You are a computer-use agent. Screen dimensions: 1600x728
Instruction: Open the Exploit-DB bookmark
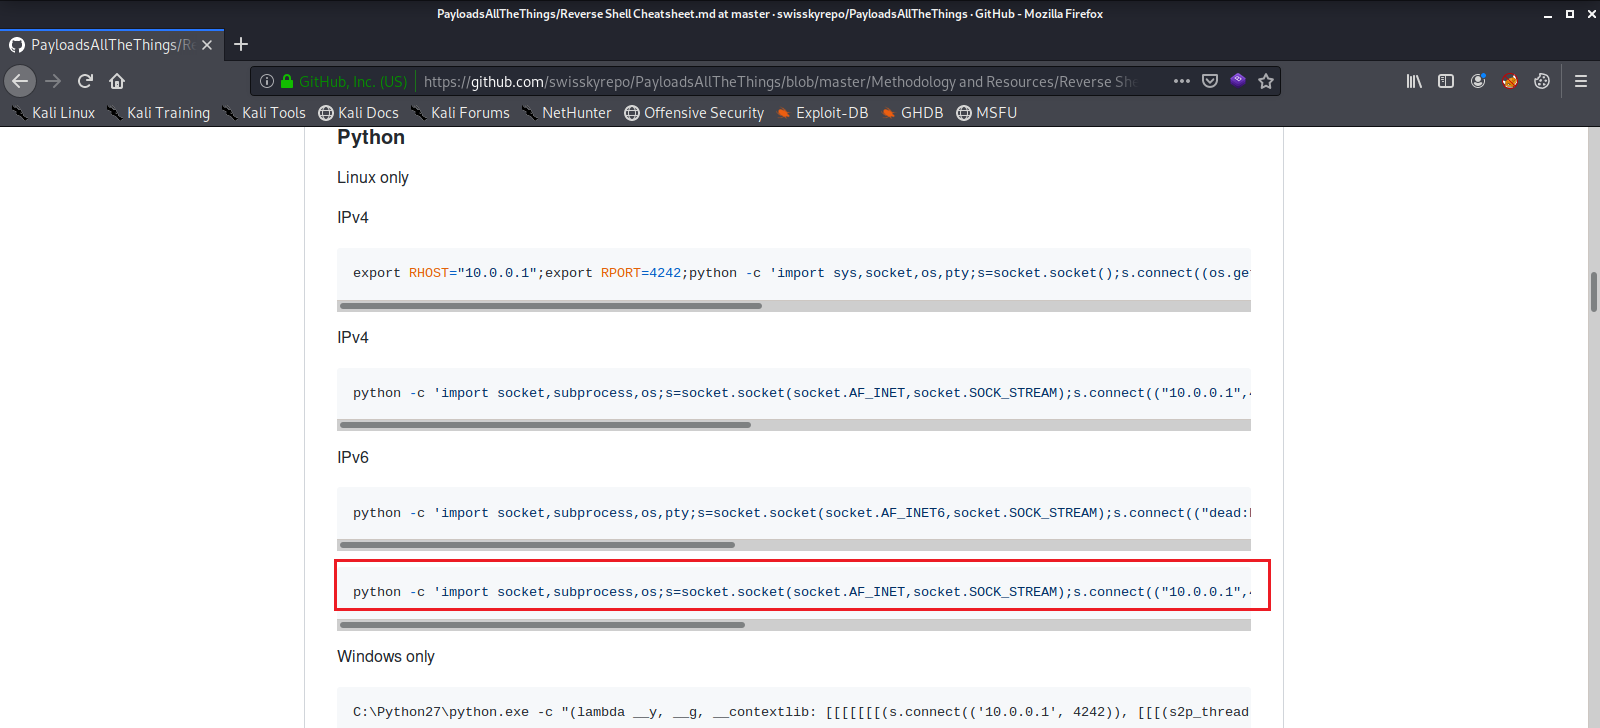tap(822, 113)
